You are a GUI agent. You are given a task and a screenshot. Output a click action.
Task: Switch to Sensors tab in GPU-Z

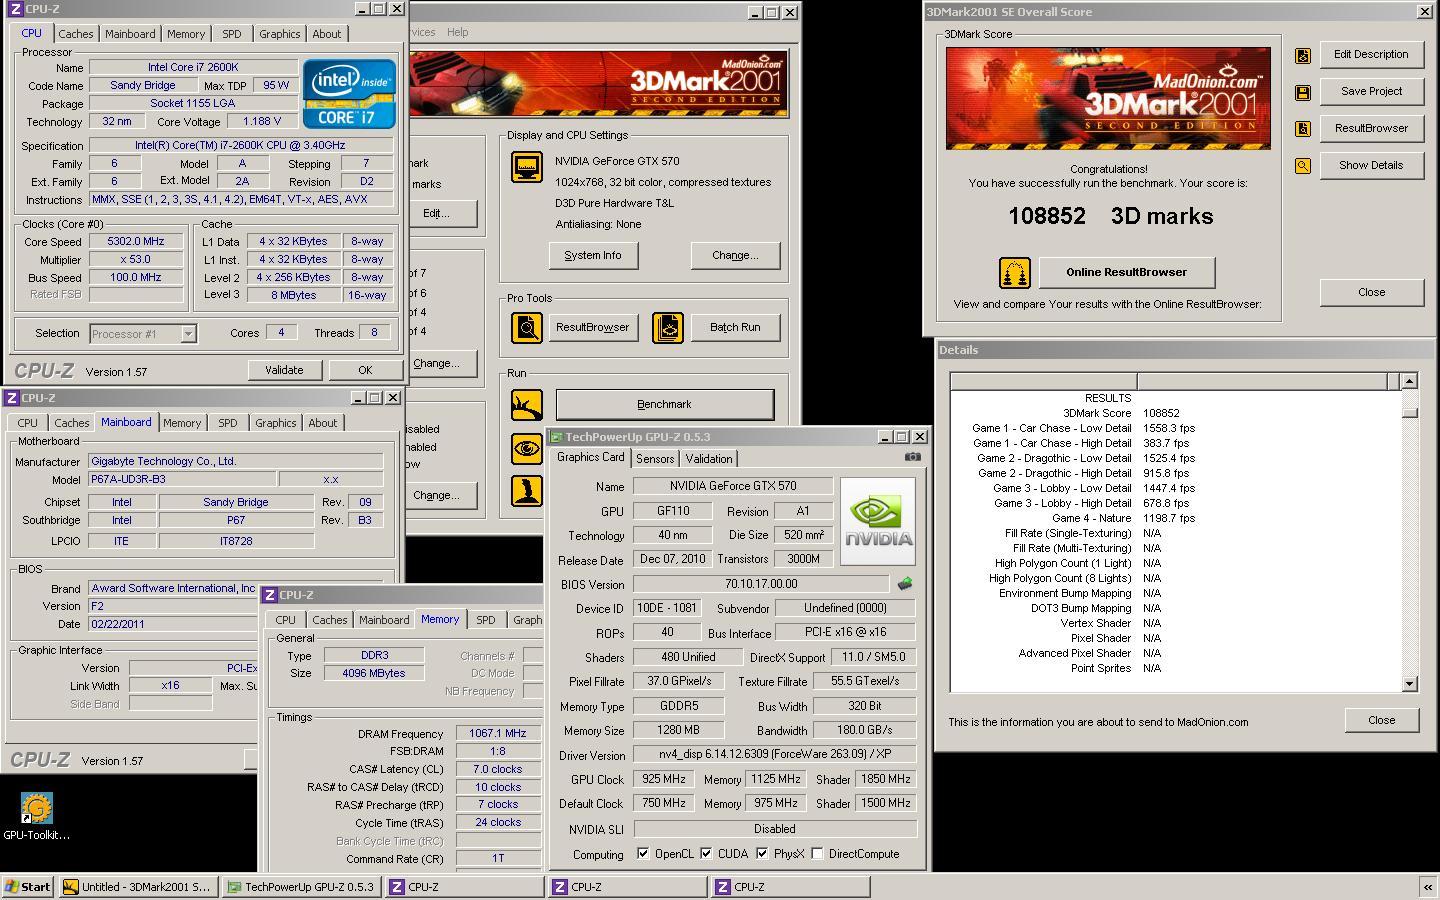pyautogui.click(x=655, y=459)
